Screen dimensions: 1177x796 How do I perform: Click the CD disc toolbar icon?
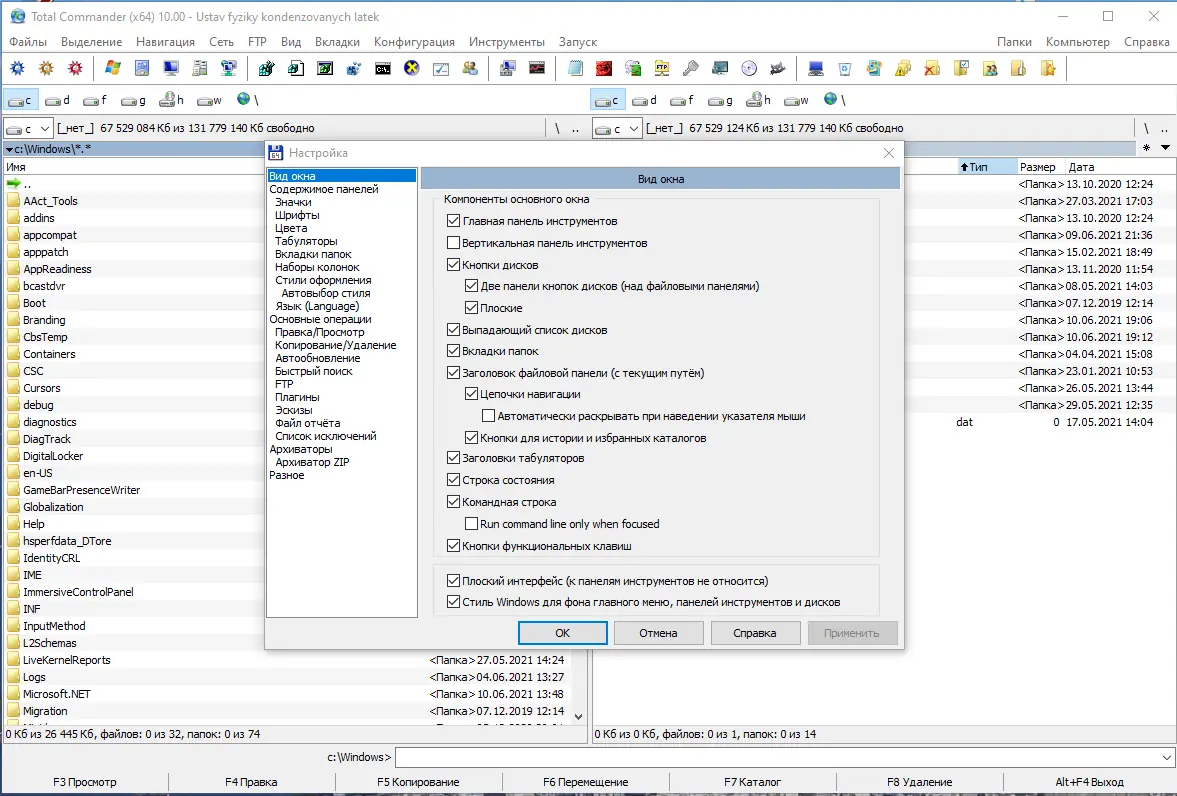pyautogui.click(x=749, y=68)
